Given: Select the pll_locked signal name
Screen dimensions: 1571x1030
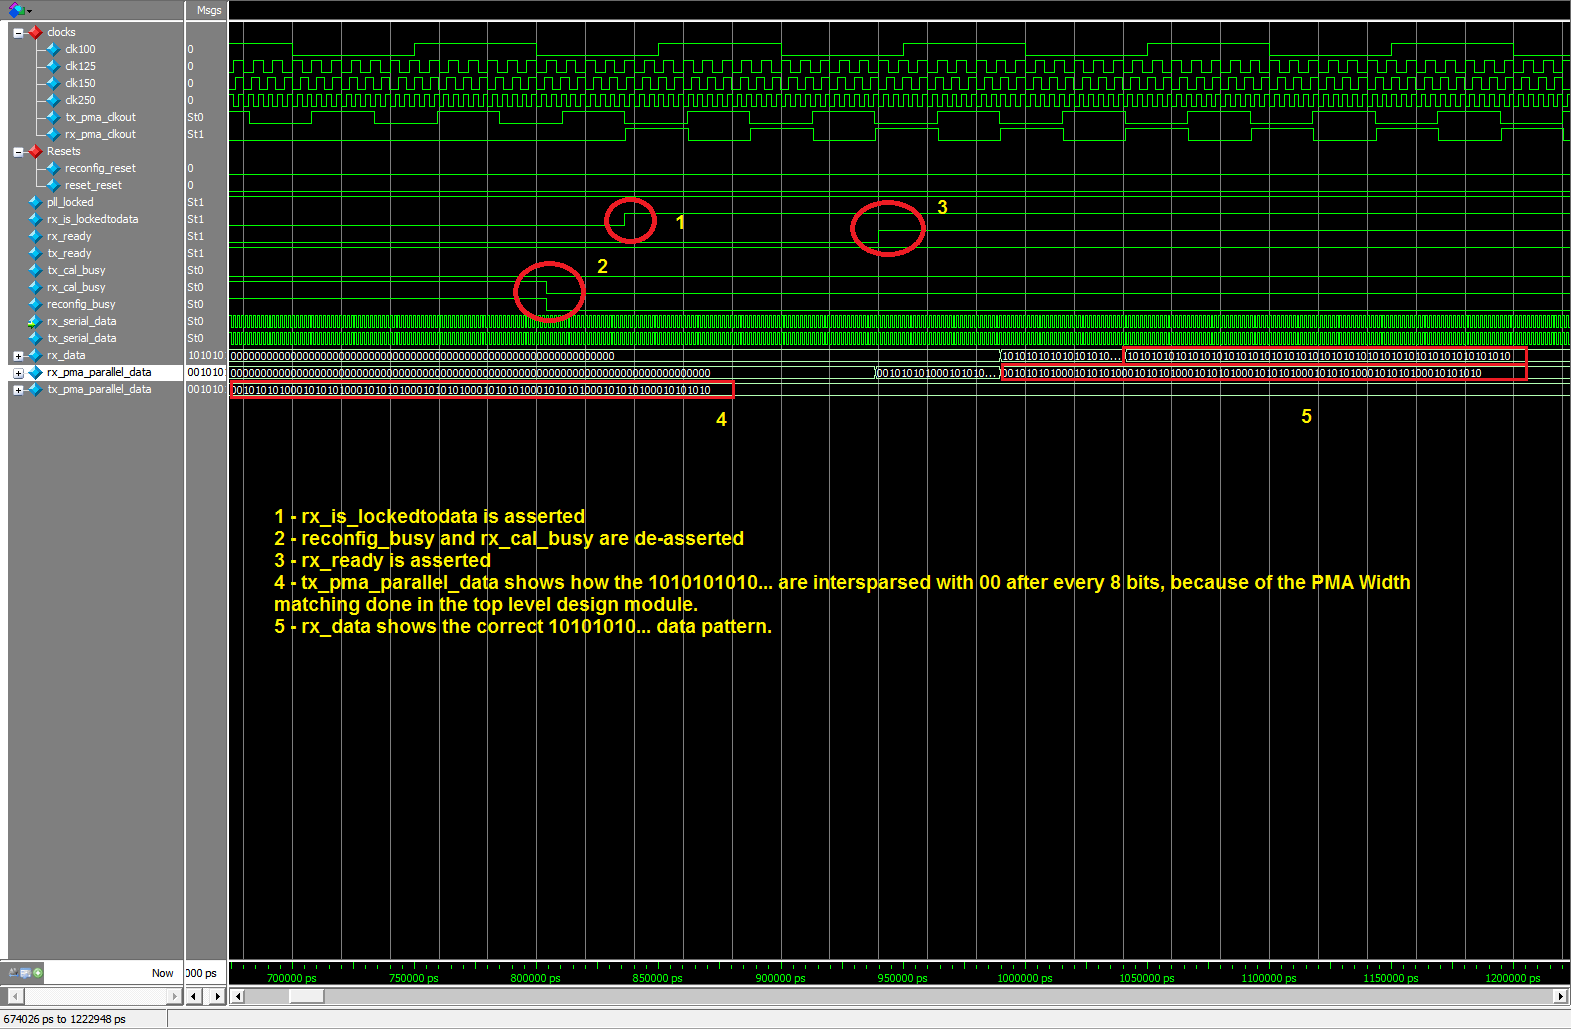Looking at the screenshot, I should 70,202.
